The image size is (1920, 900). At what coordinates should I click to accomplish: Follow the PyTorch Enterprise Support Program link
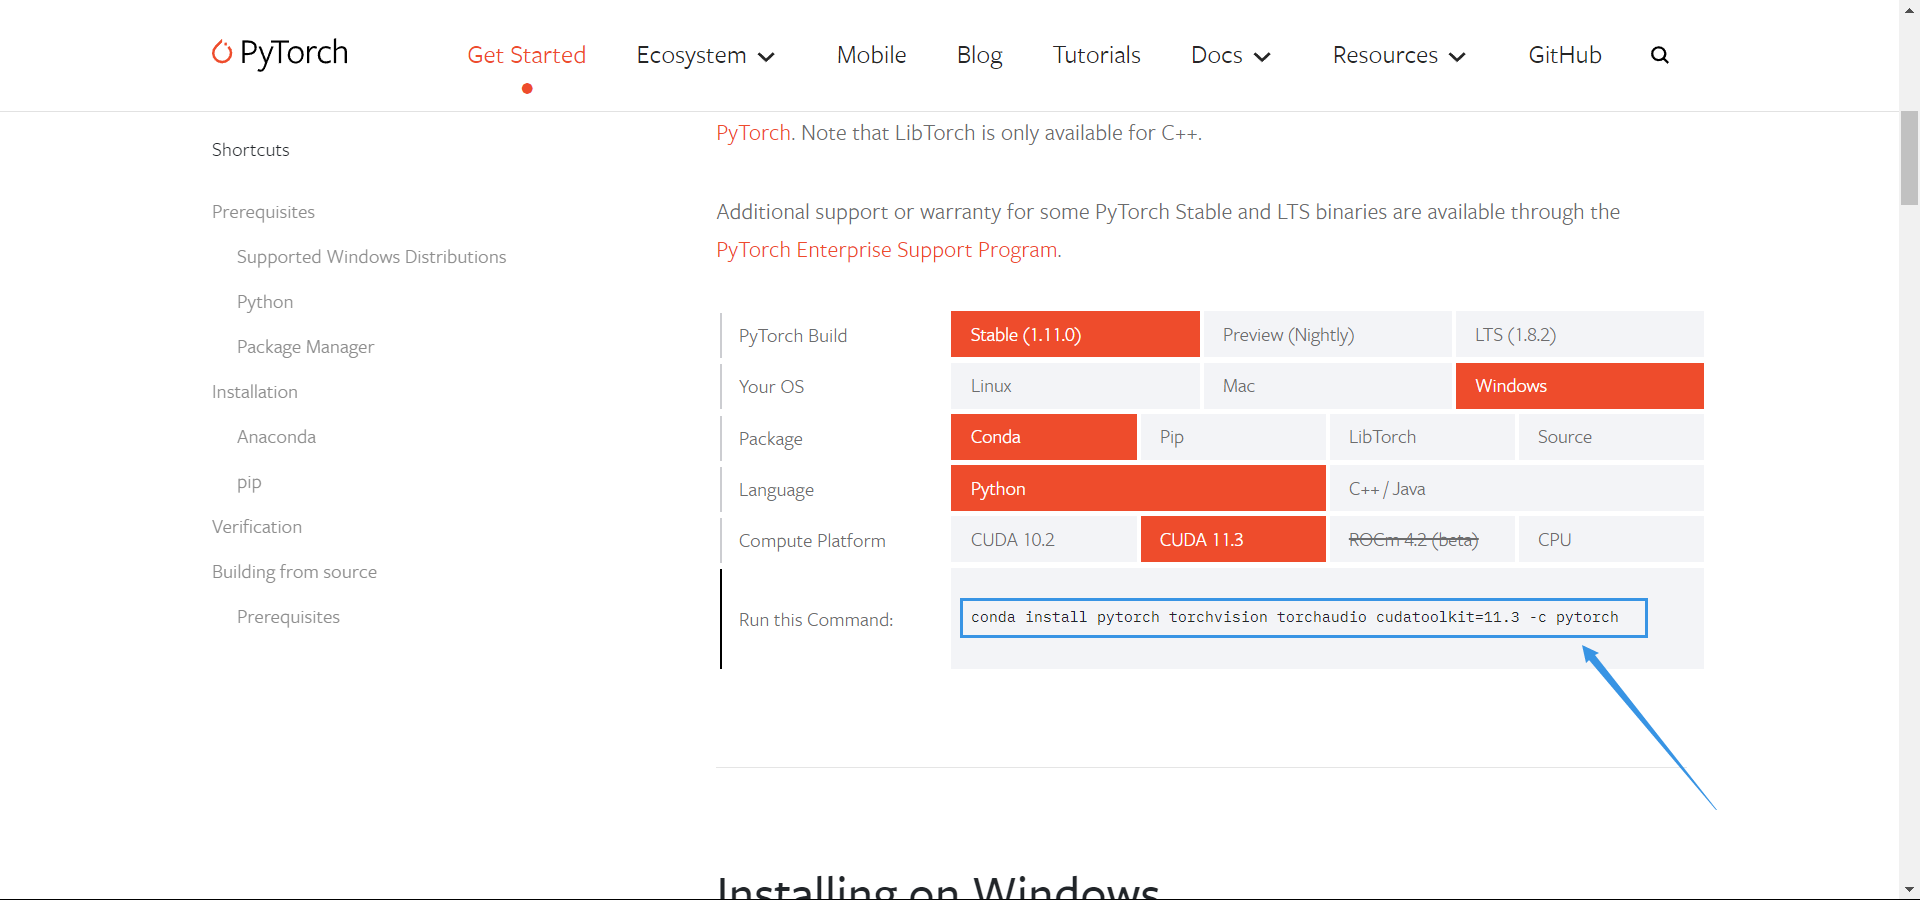[x=887, y=250]
